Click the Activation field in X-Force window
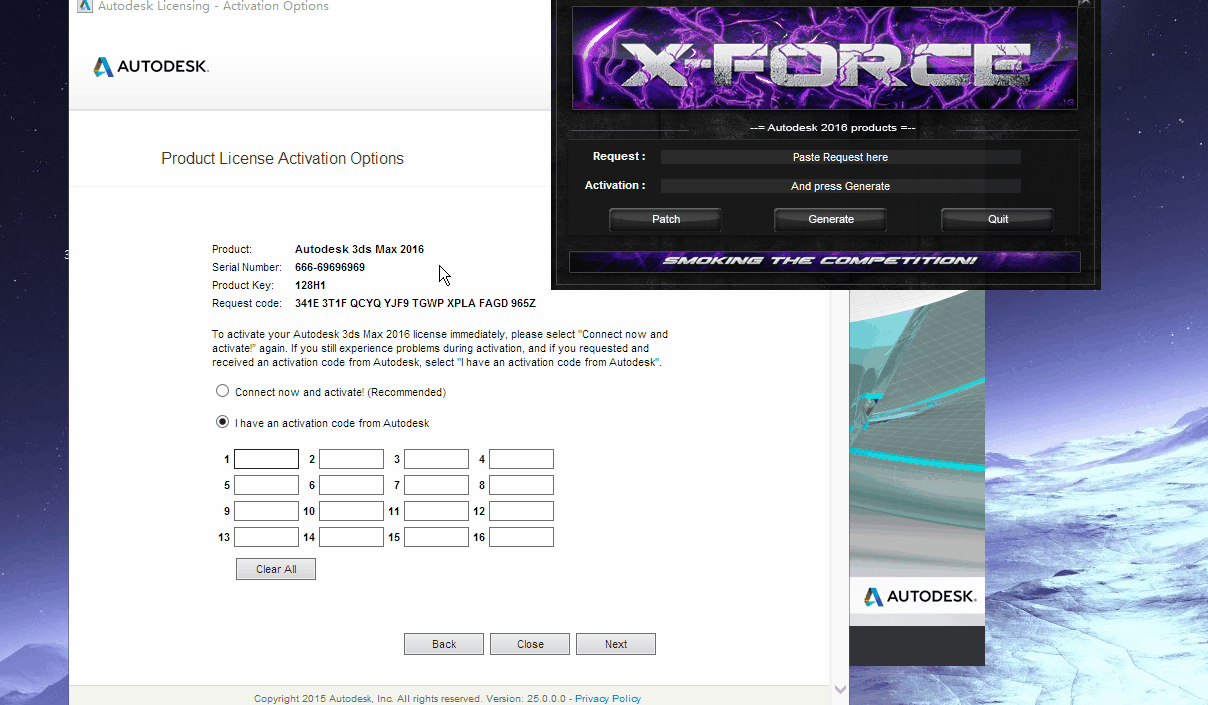This screenshot has width=1208, height=705. coord(840,186)
